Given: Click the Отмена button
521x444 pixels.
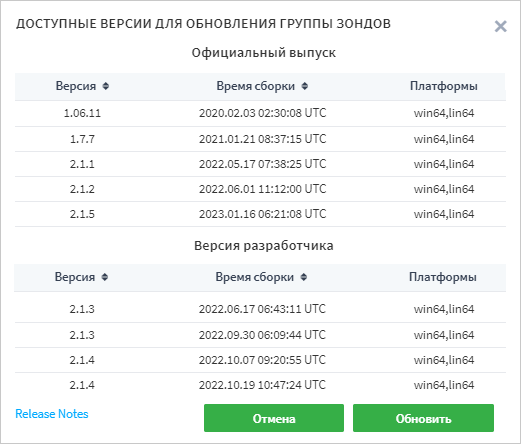Looking at the screenshot, I should click(274, 418).
